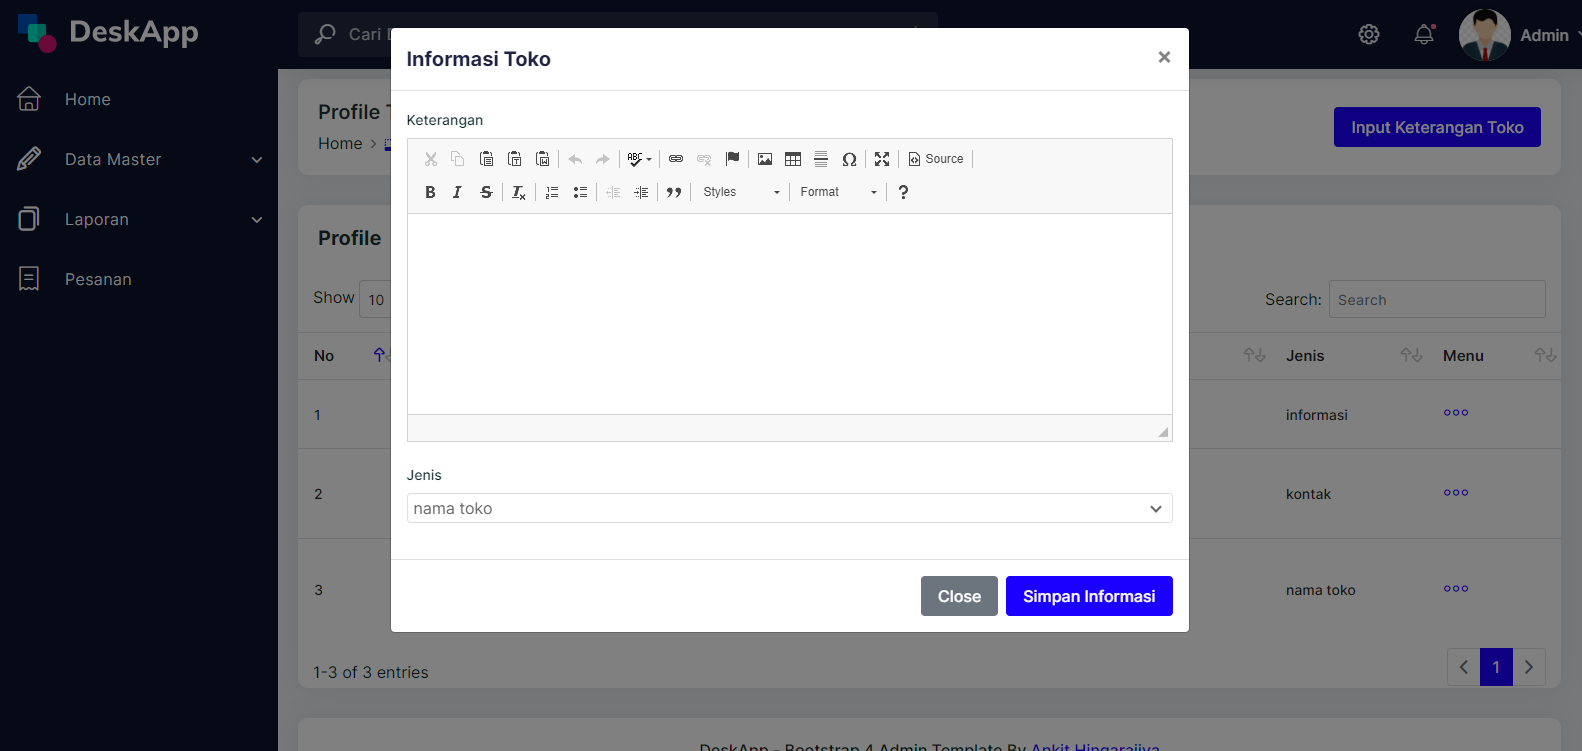Go to previous page arrow
The image size is (1582, 751).
click(x=1464, y=667)
